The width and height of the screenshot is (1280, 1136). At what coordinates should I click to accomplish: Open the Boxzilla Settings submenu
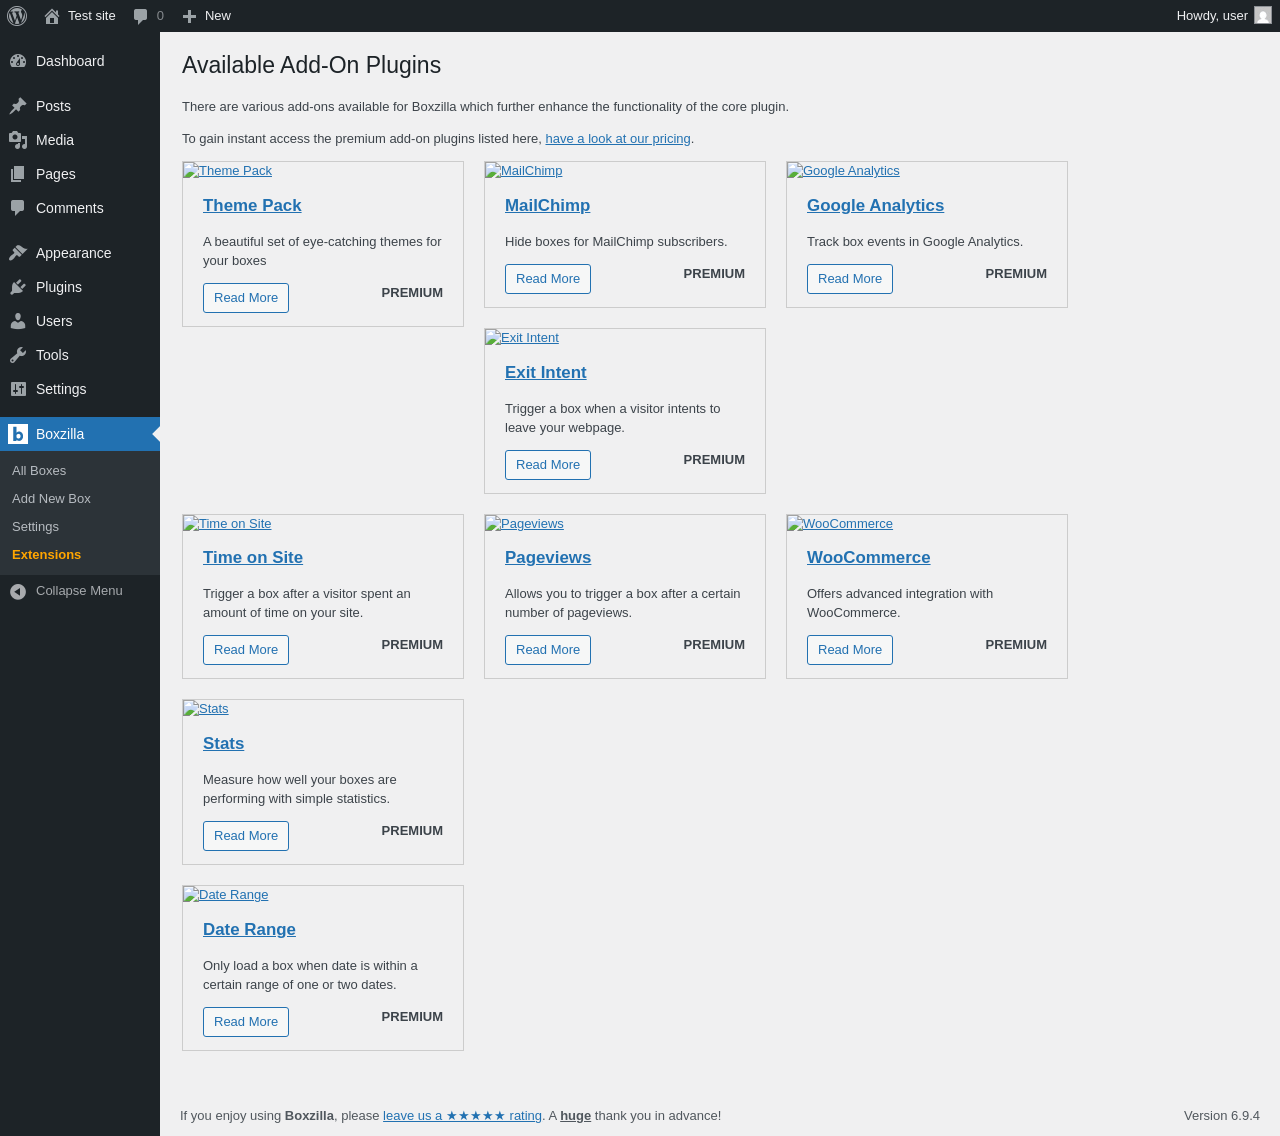coord(35,527)
